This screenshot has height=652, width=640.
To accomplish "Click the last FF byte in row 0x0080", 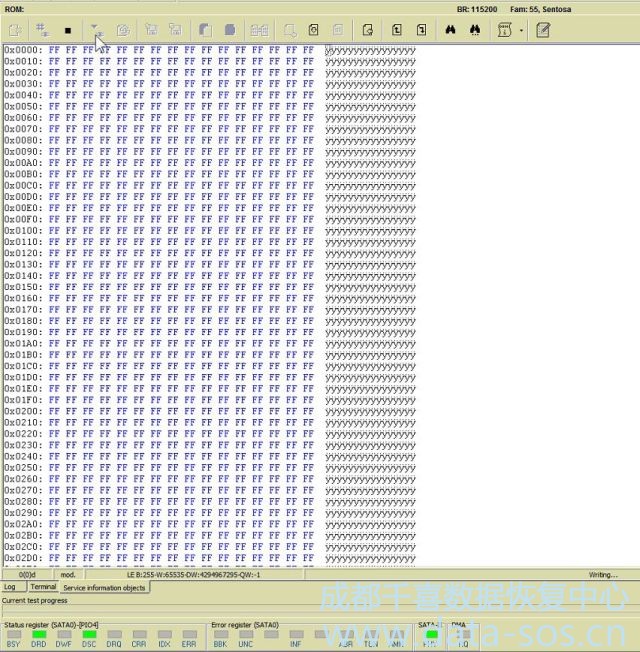I will coord(308,141).
